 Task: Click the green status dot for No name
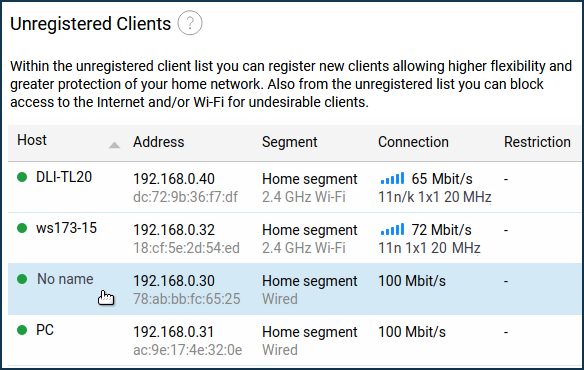[22, 279]
